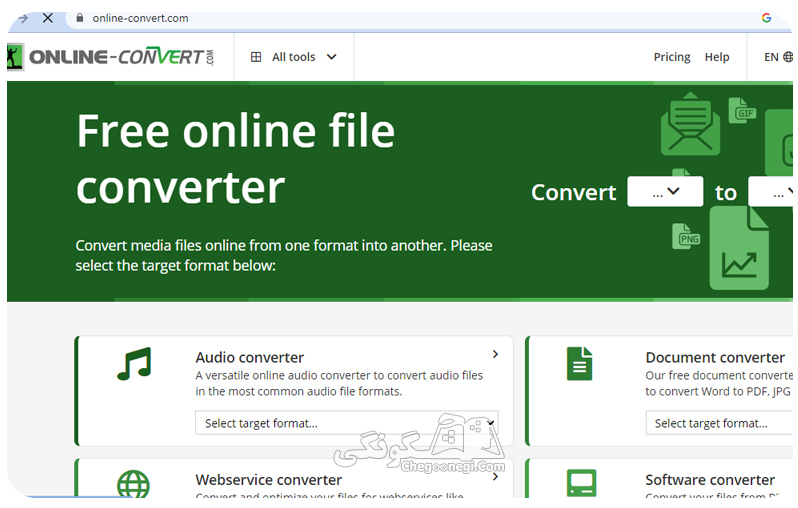This screenshot has height=508, width=798.
Task: Open the All tools menu
Action: click(x=294, y=57)
